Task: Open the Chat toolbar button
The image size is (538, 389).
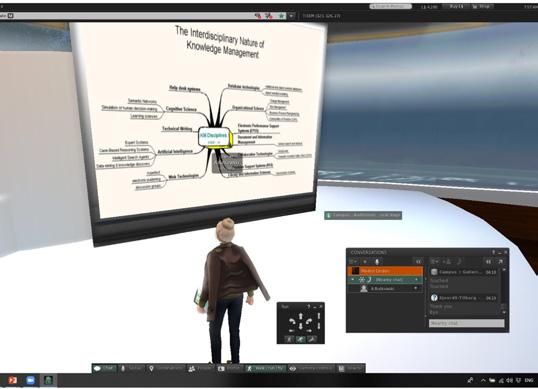Action: tap(105, 368)
